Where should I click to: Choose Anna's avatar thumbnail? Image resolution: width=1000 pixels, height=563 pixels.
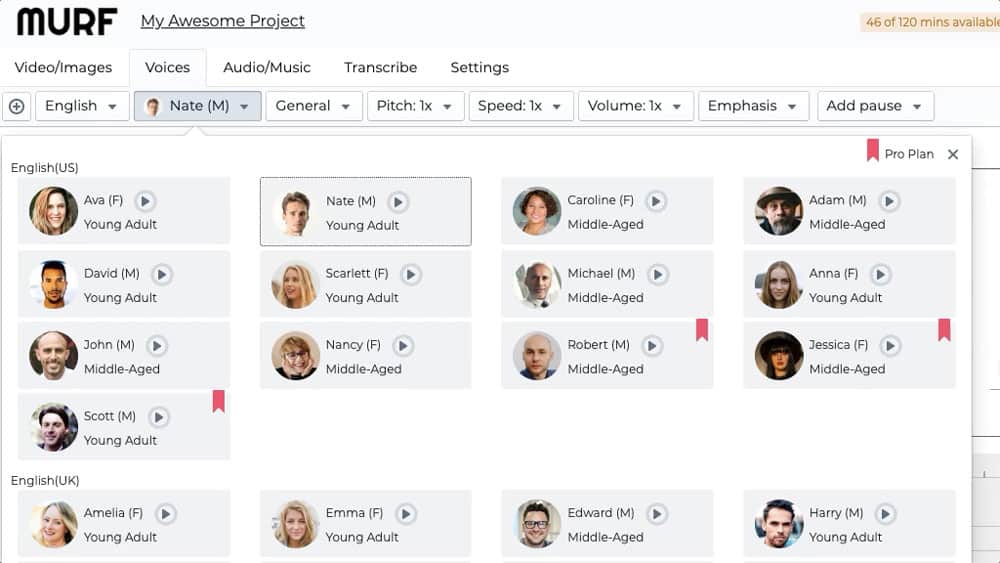780,284
